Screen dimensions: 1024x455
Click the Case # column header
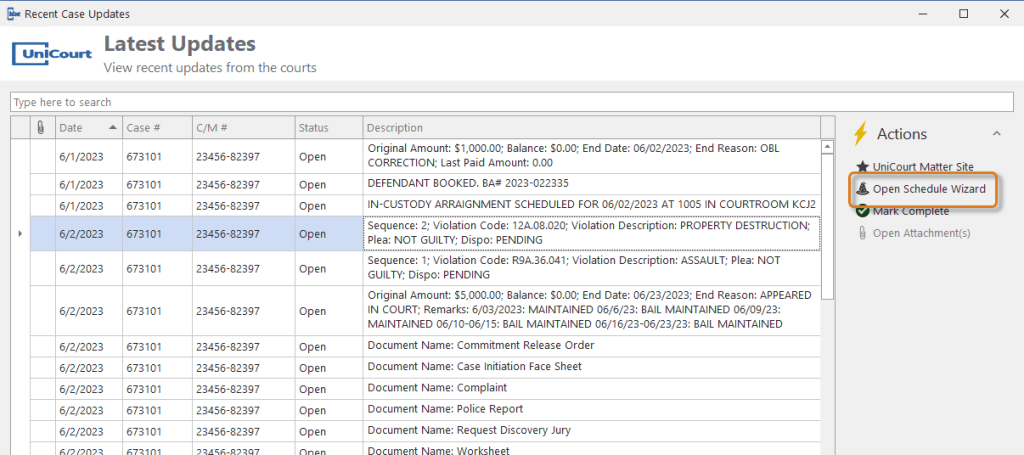[157, 128]
